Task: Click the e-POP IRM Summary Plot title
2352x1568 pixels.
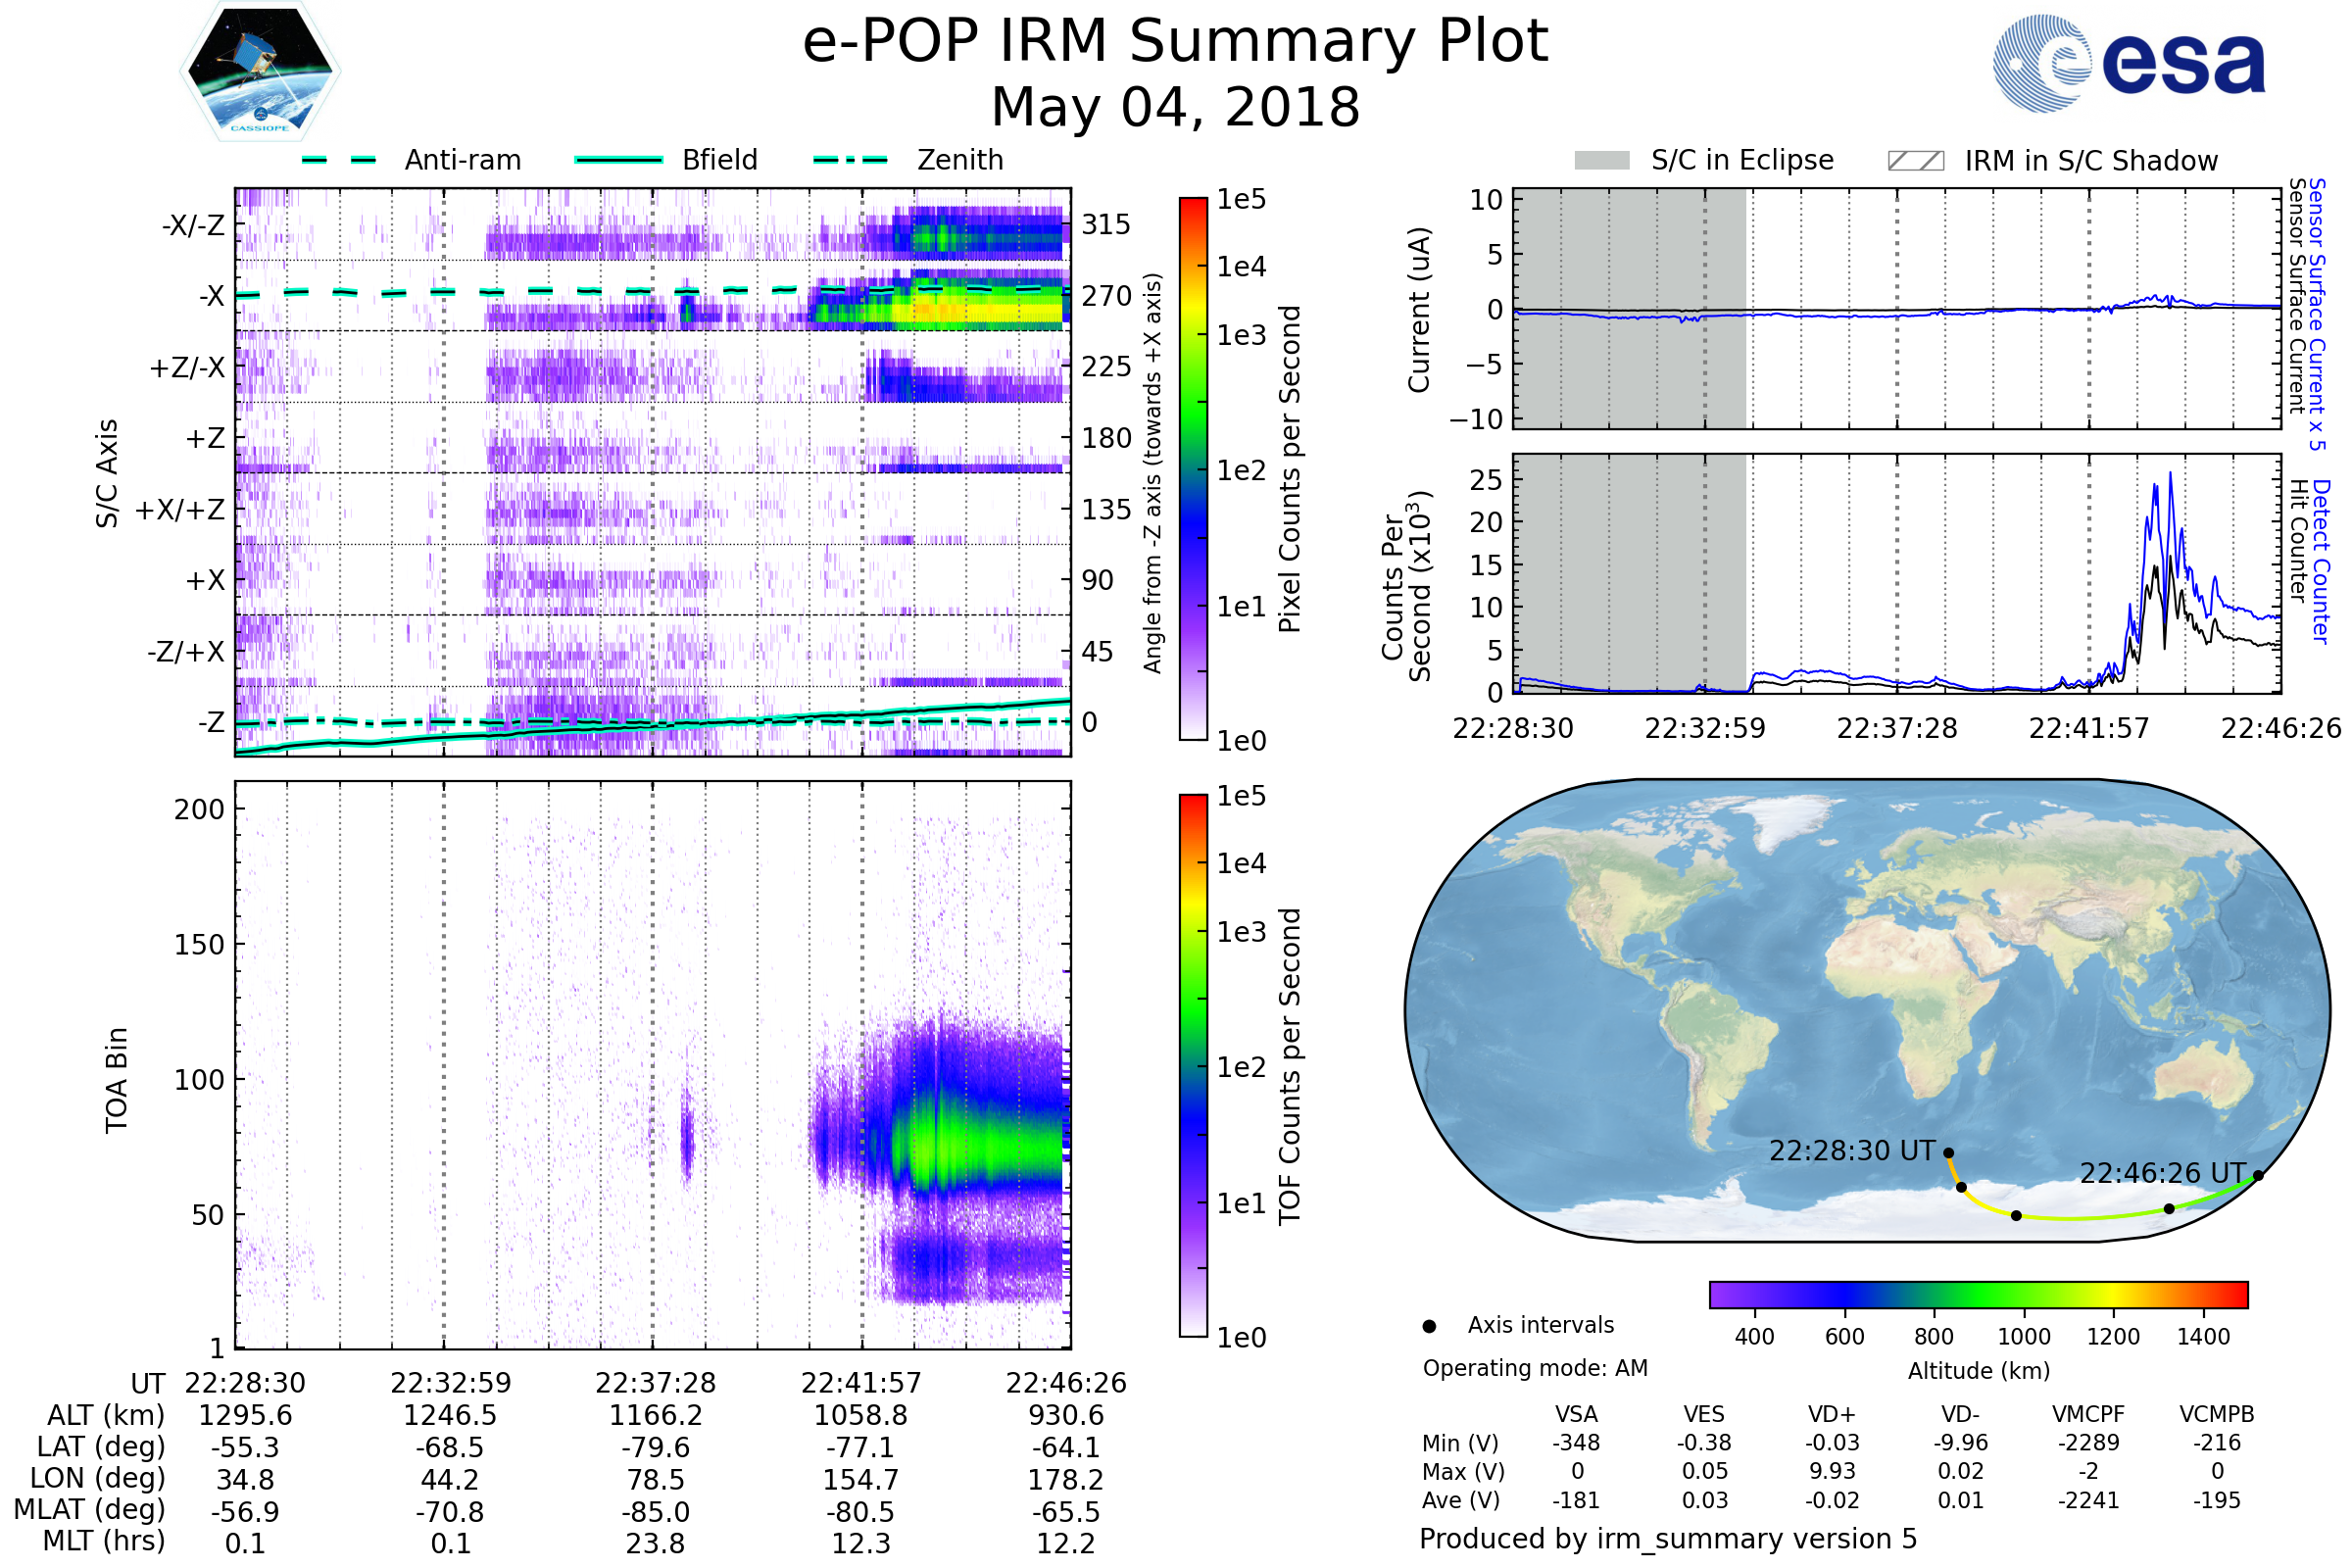Action: (1175, 42)
